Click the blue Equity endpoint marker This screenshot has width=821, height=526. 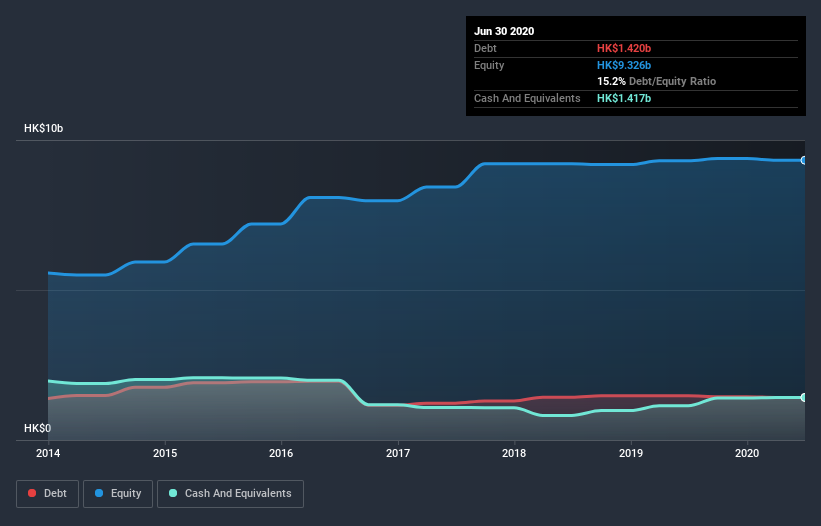click(804, 160)
